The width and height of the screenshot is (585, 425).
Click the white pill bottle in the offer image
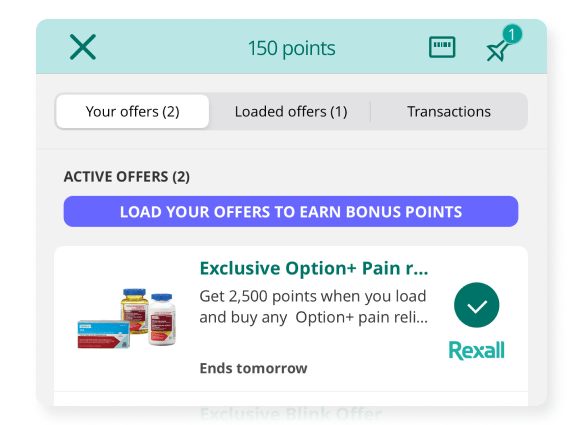[x=162, y=319]
